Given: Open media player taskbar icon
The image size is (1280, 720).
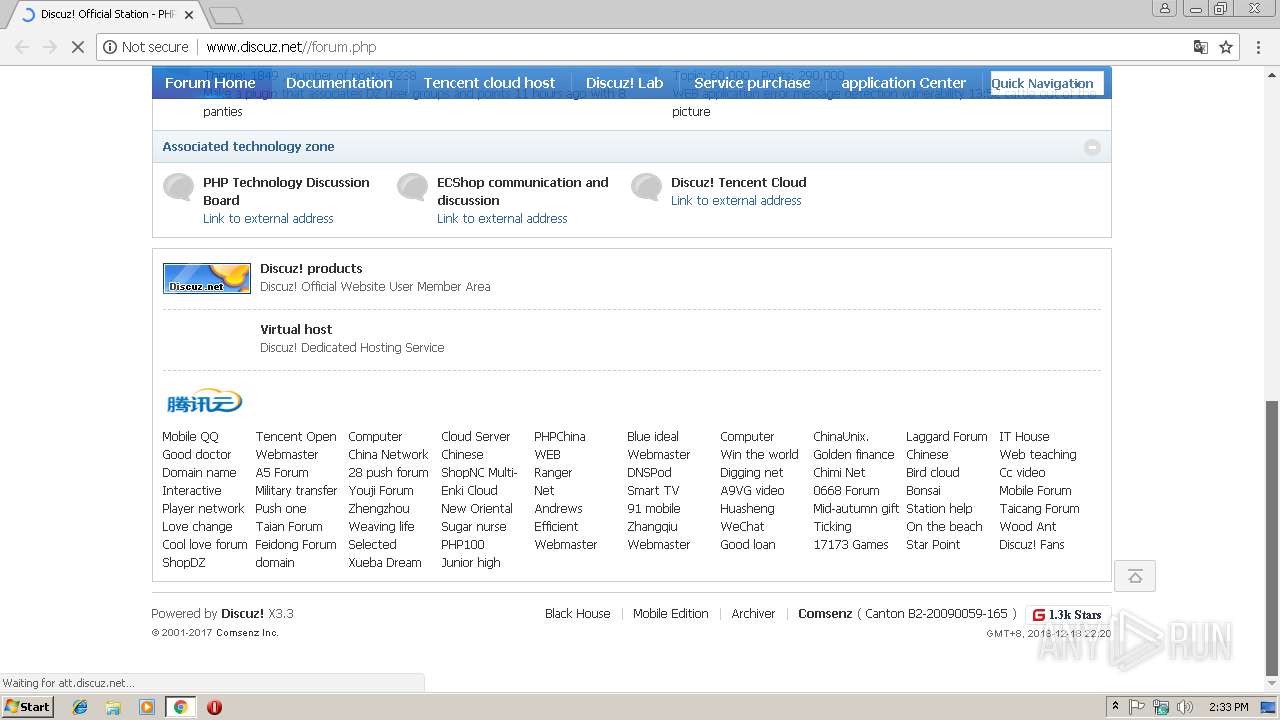Looking at the screenshot, I should (147, 707).
